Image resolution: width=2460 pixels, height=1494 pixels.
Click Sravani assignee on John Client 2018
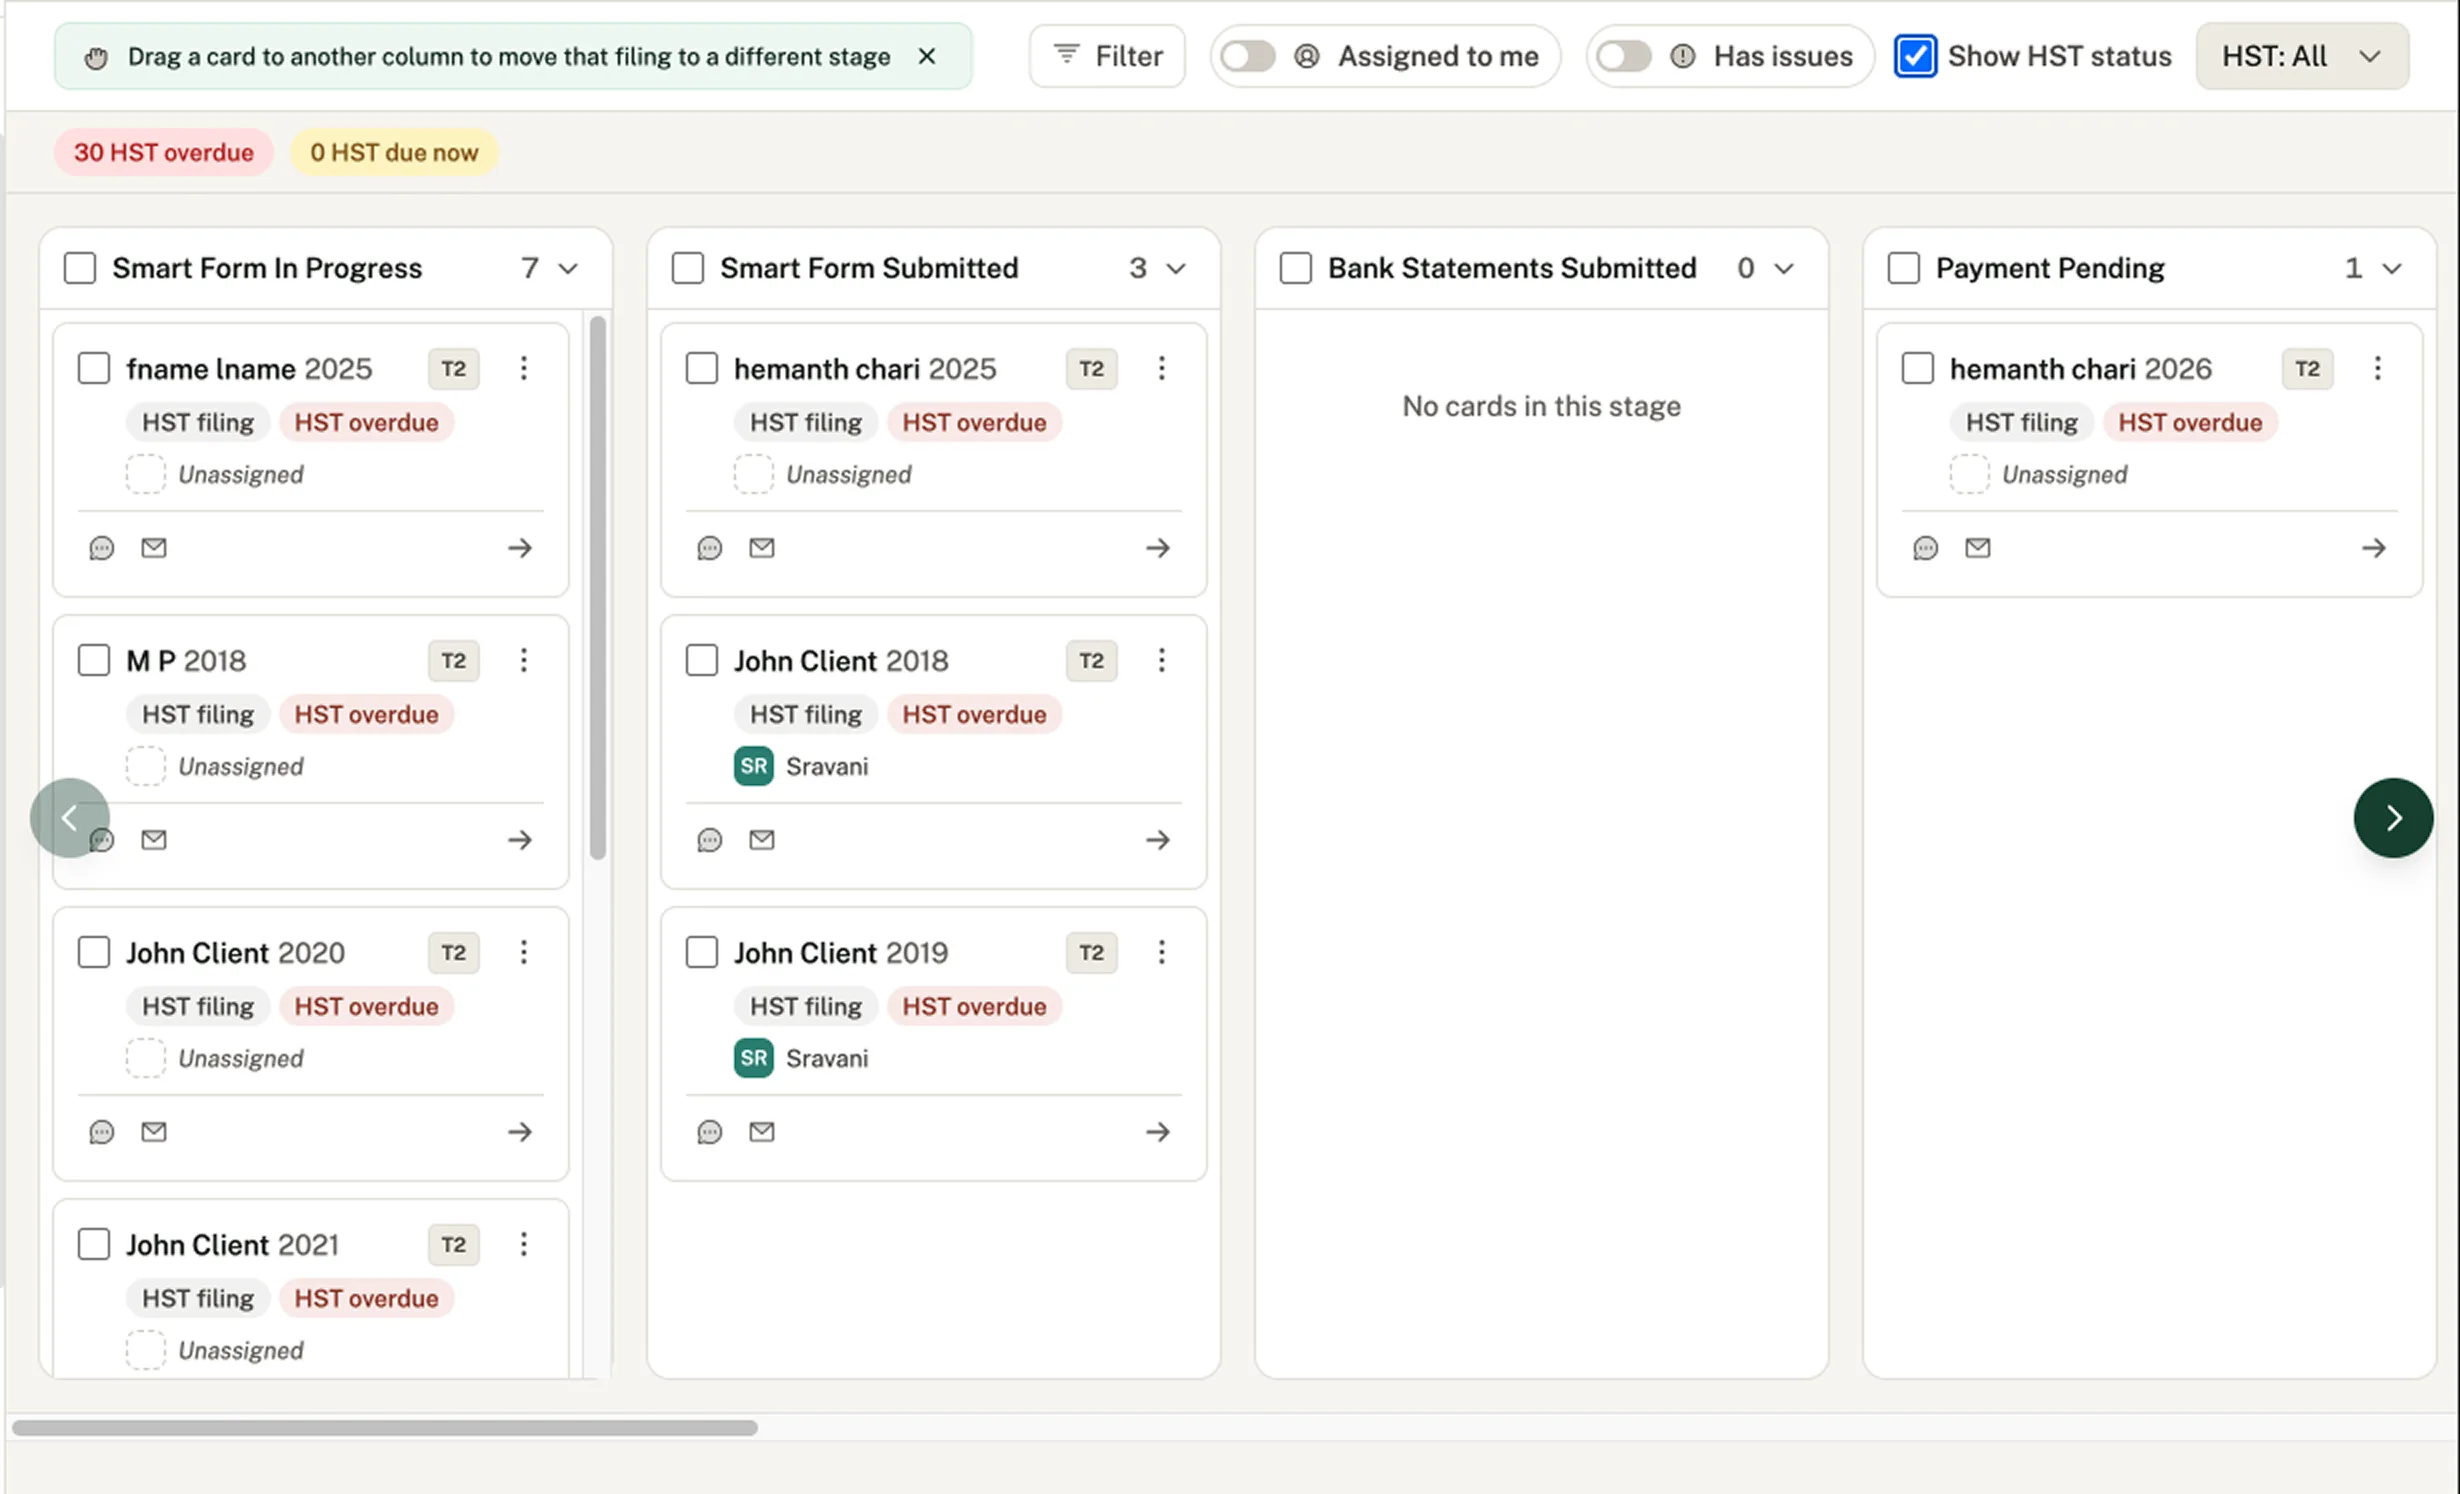point(801,766)
